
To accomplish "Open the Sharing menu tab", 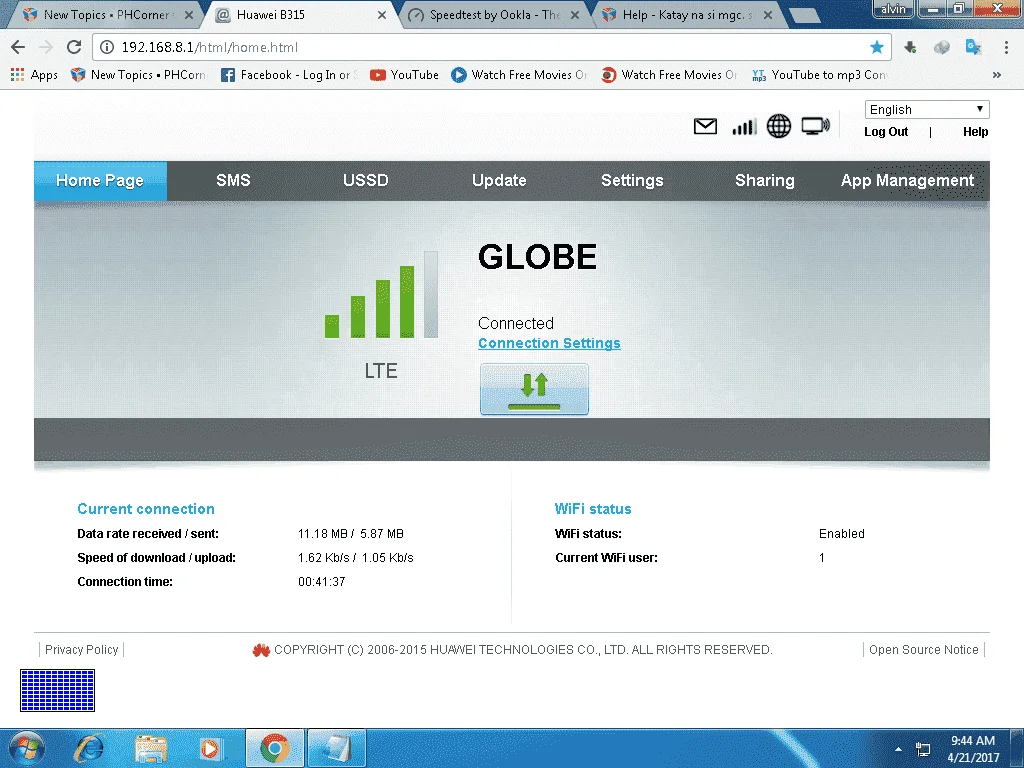I will 765,180.
